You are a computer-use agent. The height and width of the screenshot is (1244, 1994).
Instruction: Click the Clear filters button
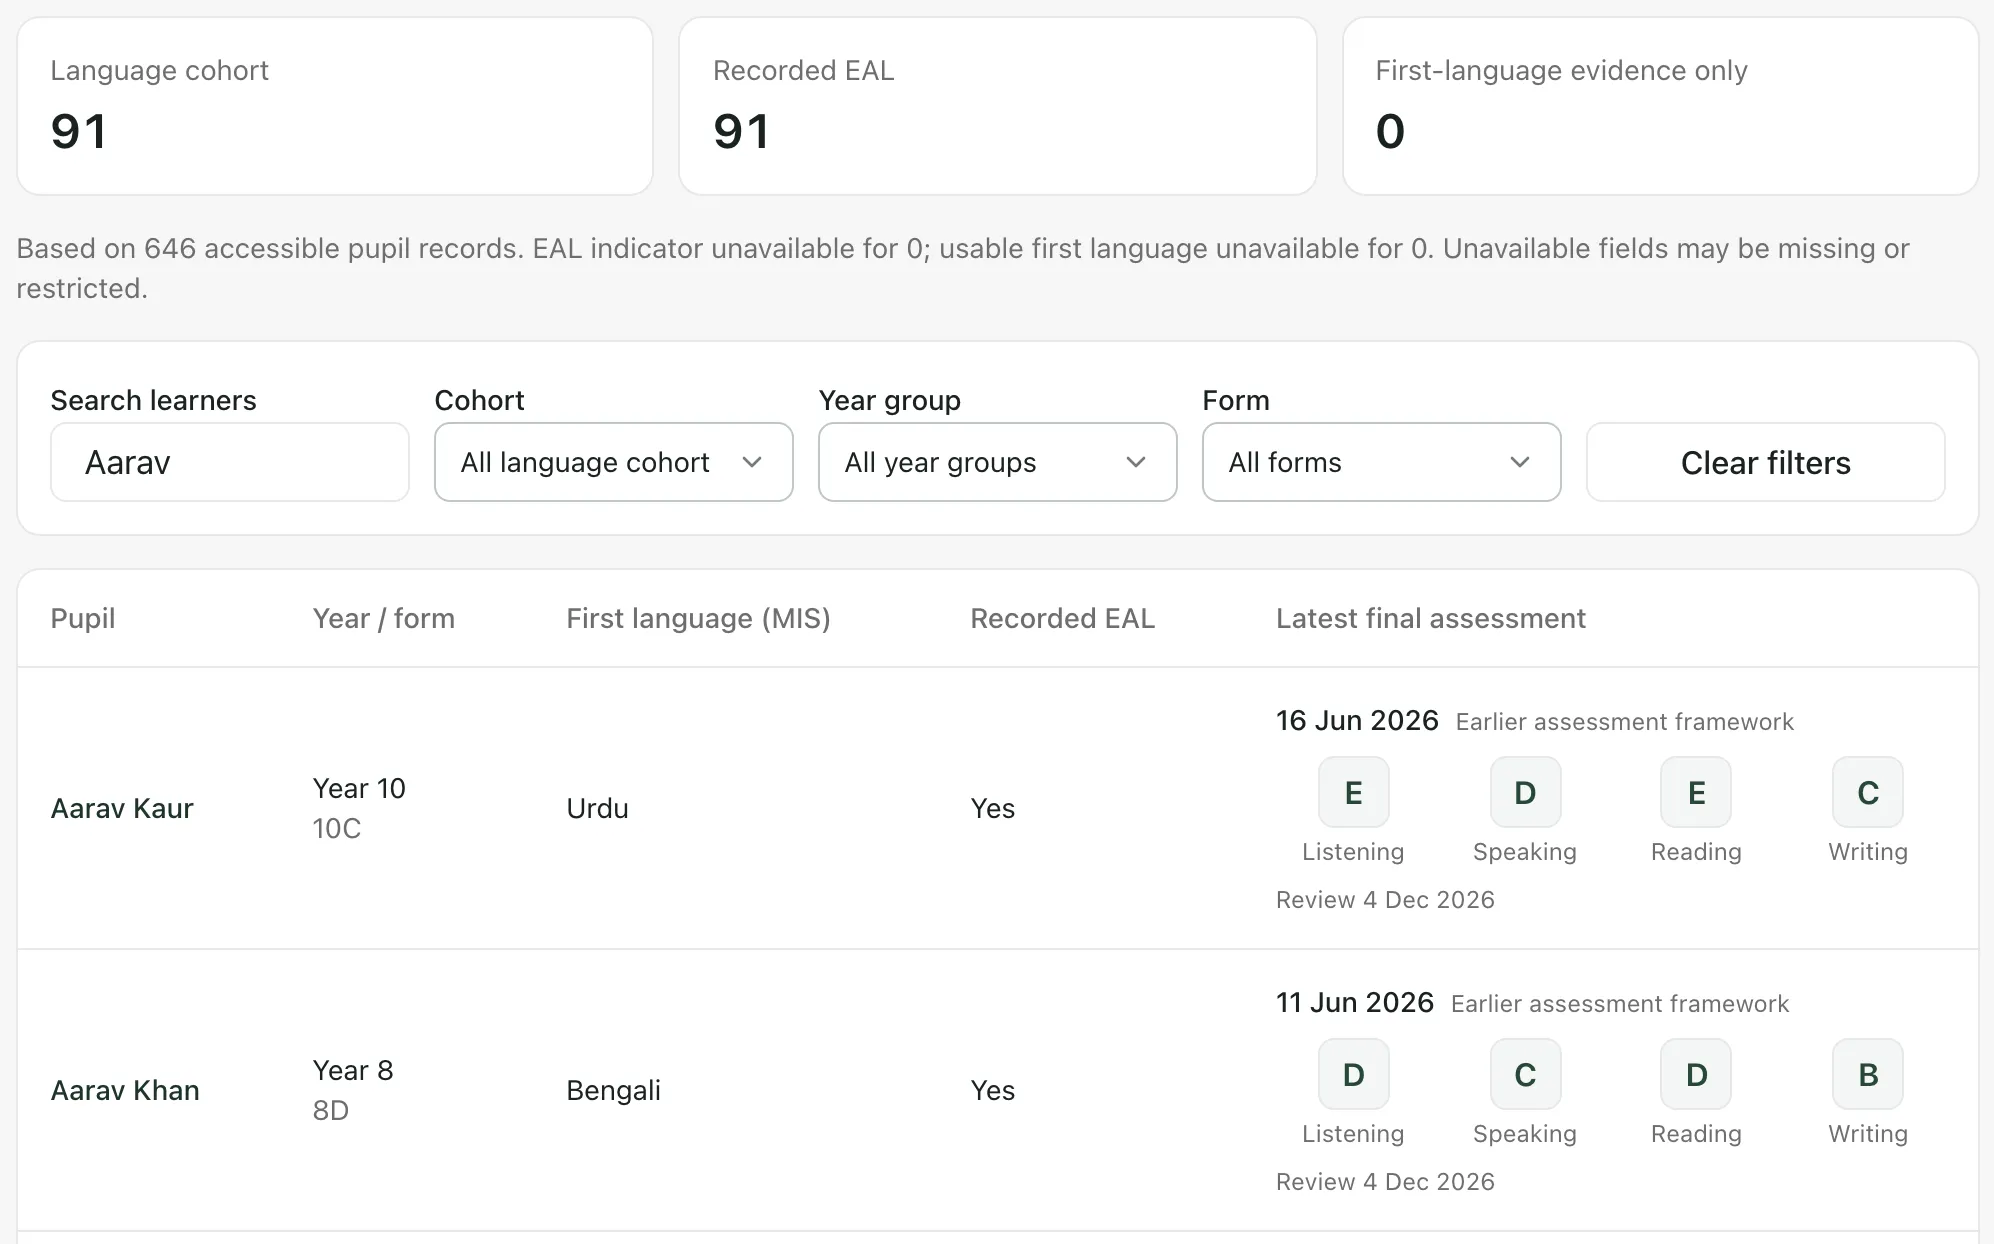tap(1766, 462)
